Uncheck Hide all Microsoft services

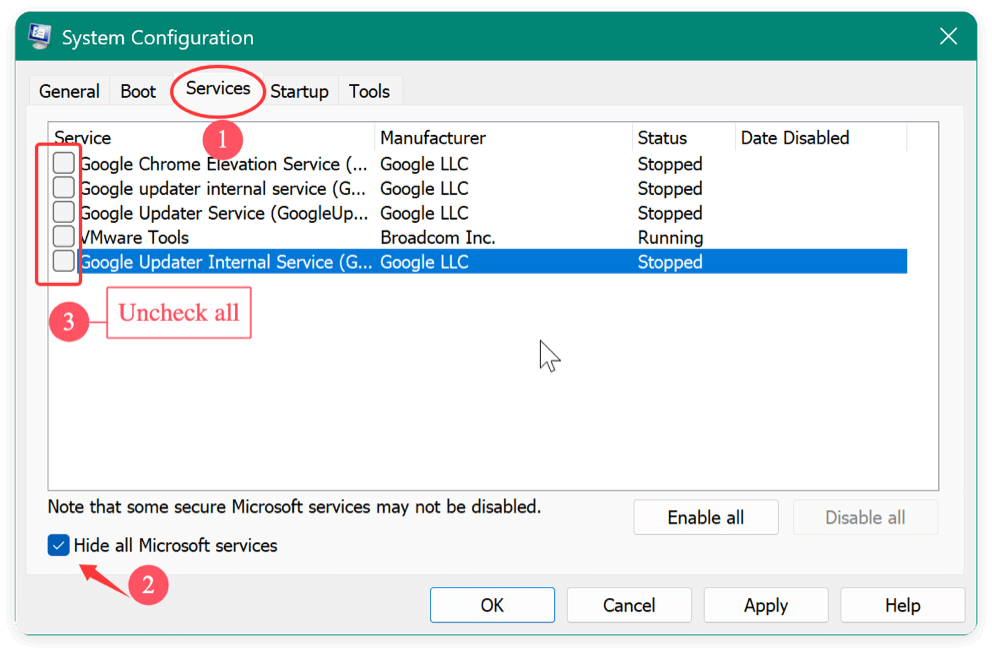click(57, 545)
